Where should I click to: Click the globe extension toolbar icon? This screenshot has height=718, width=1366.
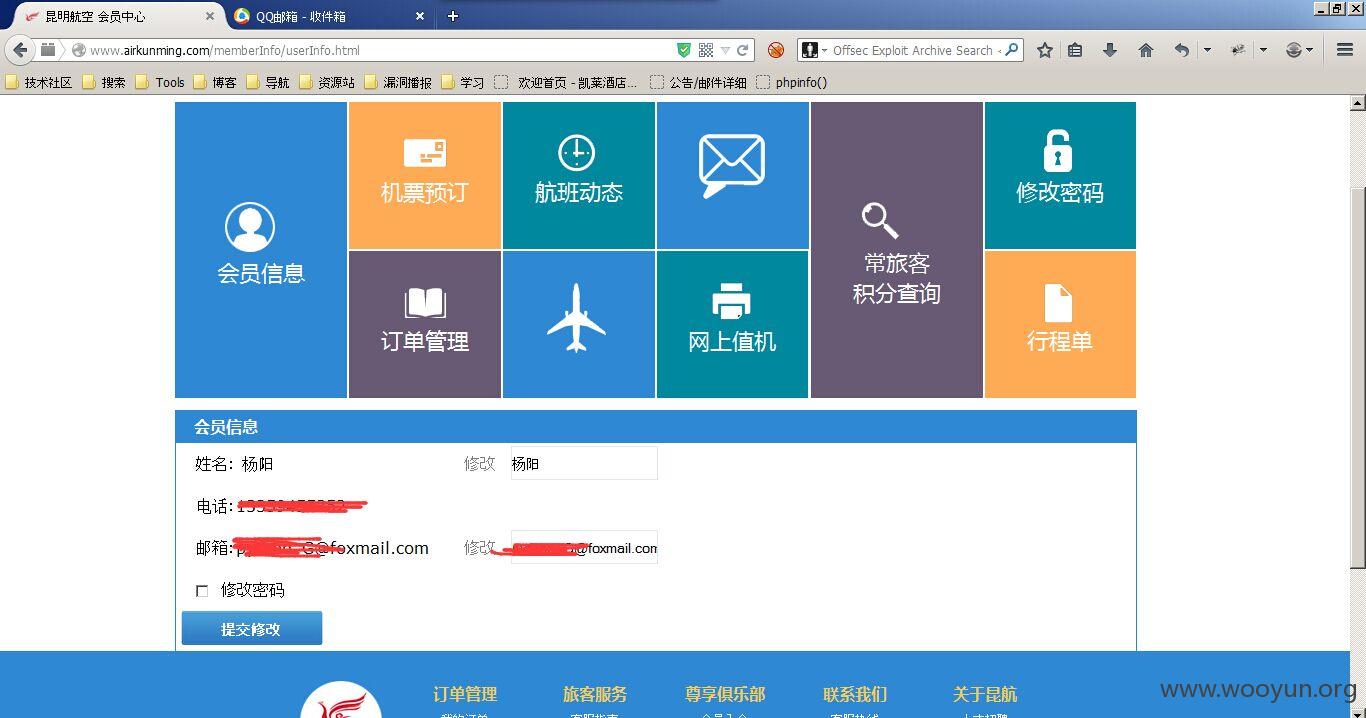tap(1294, 50)
